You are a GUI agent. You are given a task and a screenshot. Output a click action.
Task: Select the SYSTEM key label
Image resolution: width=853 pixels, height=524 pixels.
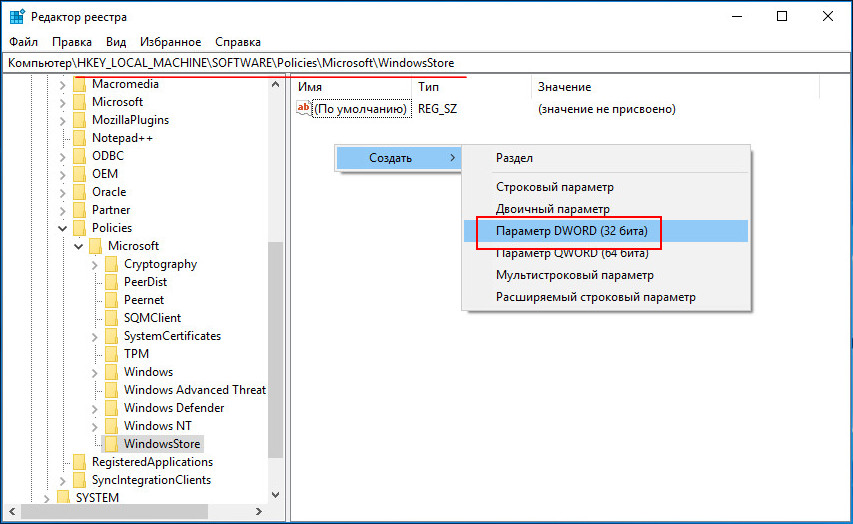pyautogui.click(x=97, y=498)
